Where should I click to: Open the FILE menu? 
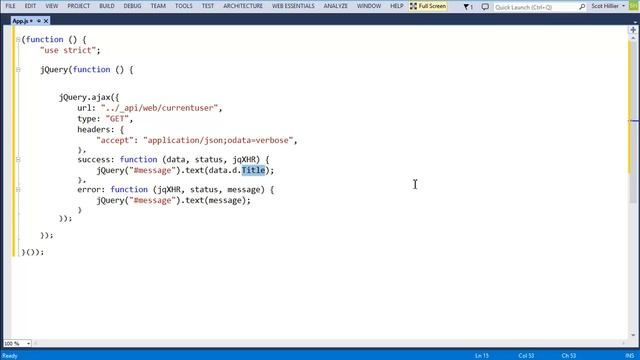pyautogui.click(x=10, y=6)
